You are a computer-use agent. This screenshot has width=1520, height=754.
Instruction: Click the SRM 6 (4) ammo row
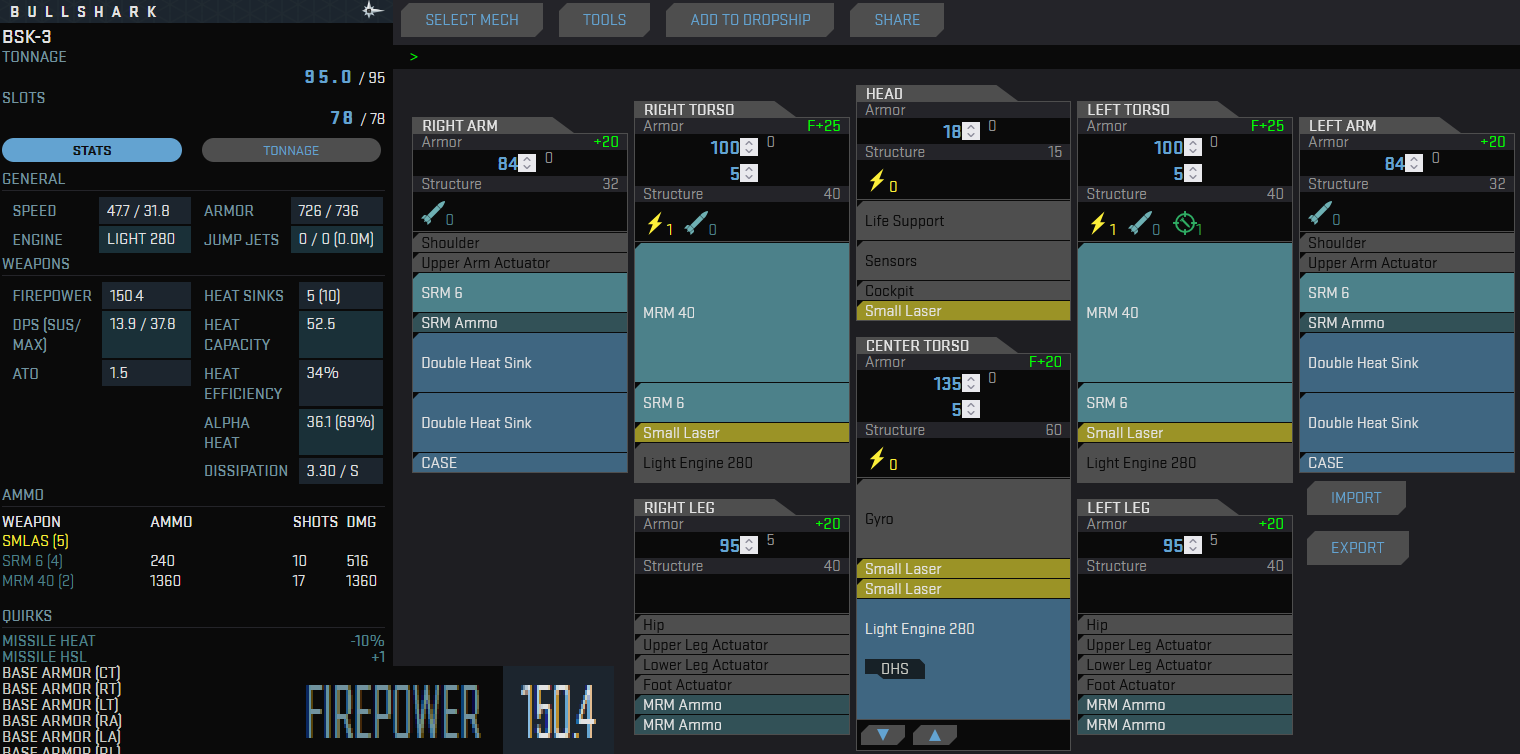[193, 561]
